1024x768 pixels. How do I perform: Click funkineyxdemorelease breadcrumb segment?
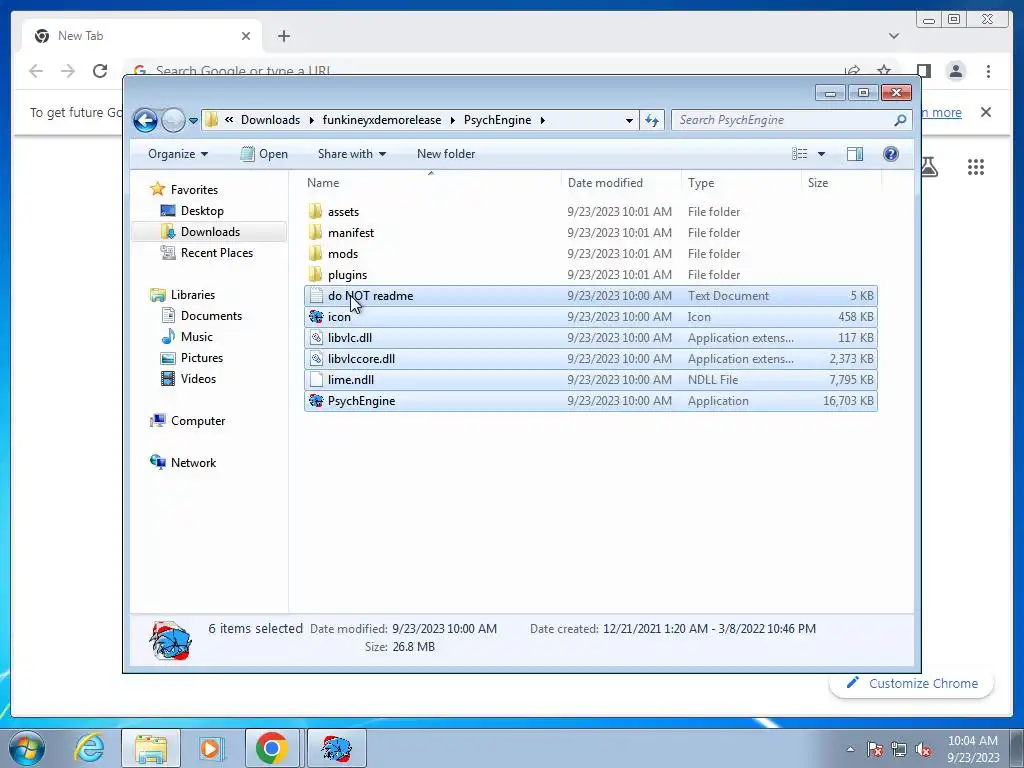click(x=381, y=120)
